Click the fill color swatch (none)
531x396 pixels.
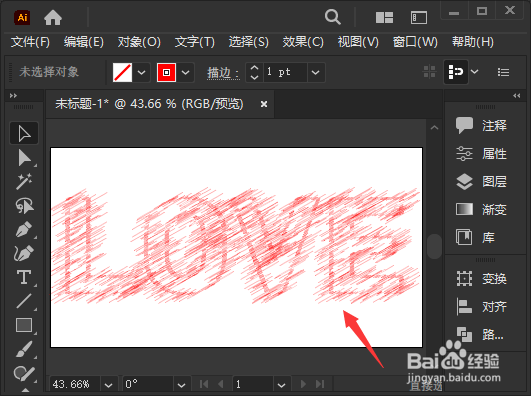click(x=122, y=72)
